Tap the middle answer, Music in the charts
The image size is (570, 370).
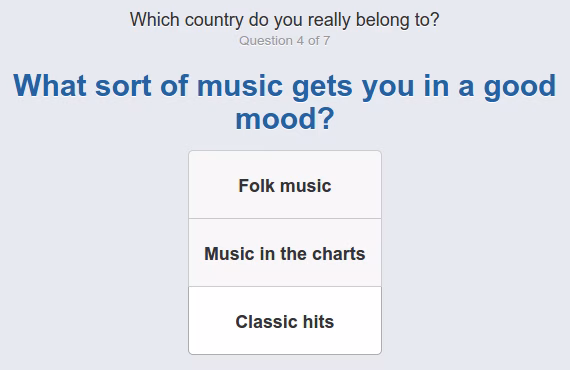click(x=285, y=253)
